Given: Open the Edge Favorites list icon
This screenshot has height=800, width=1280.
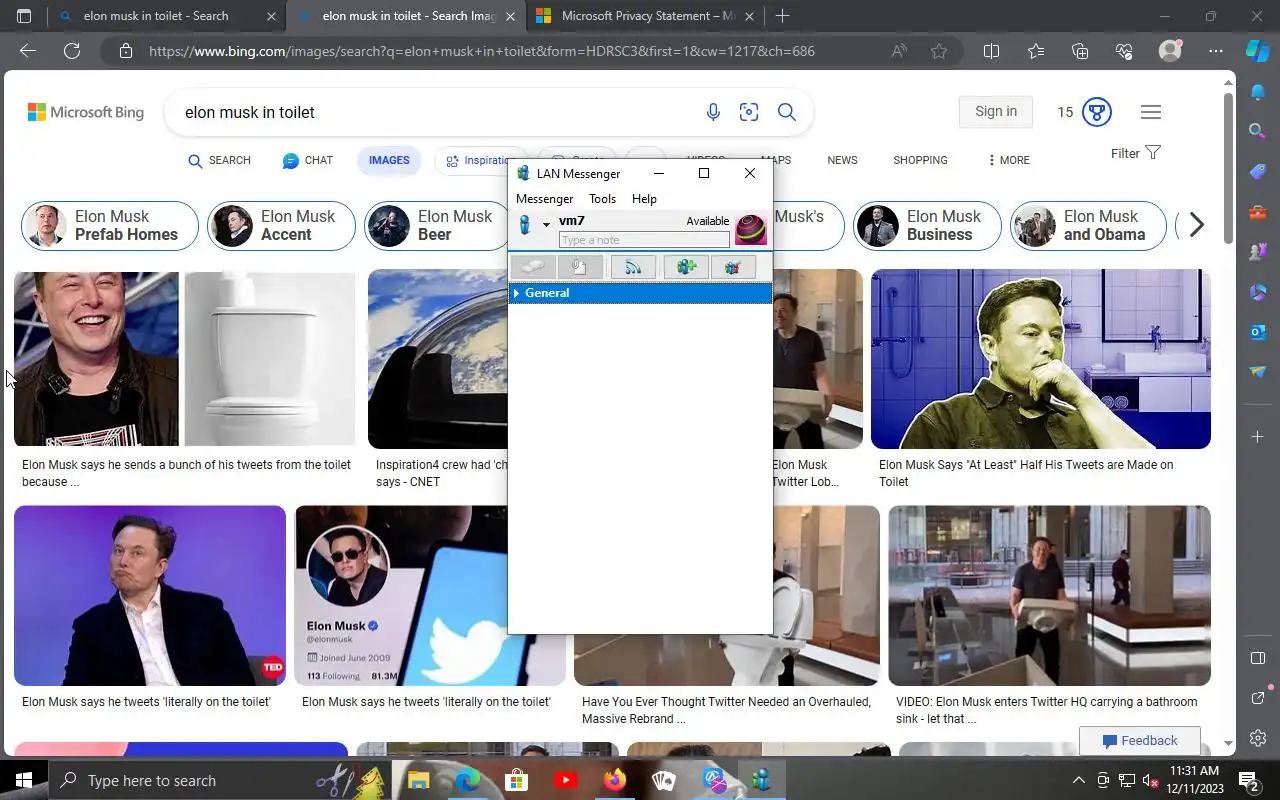Looking at the screenshot, I should pos(1035,51).
